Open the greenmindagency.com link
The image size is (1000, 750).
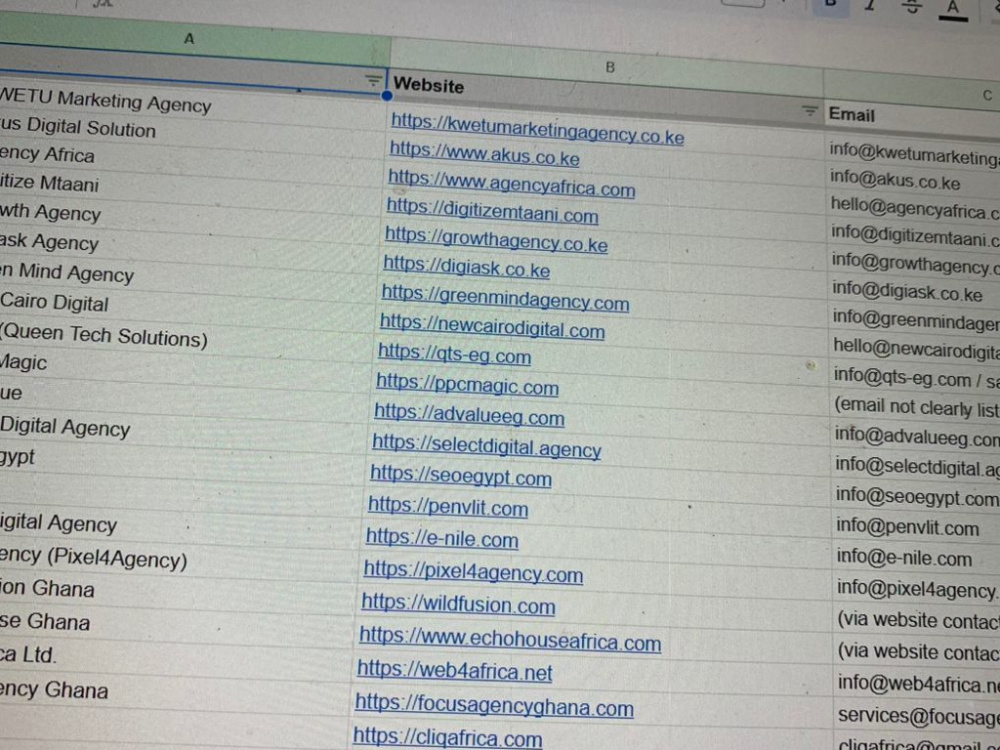coord(505,298)
